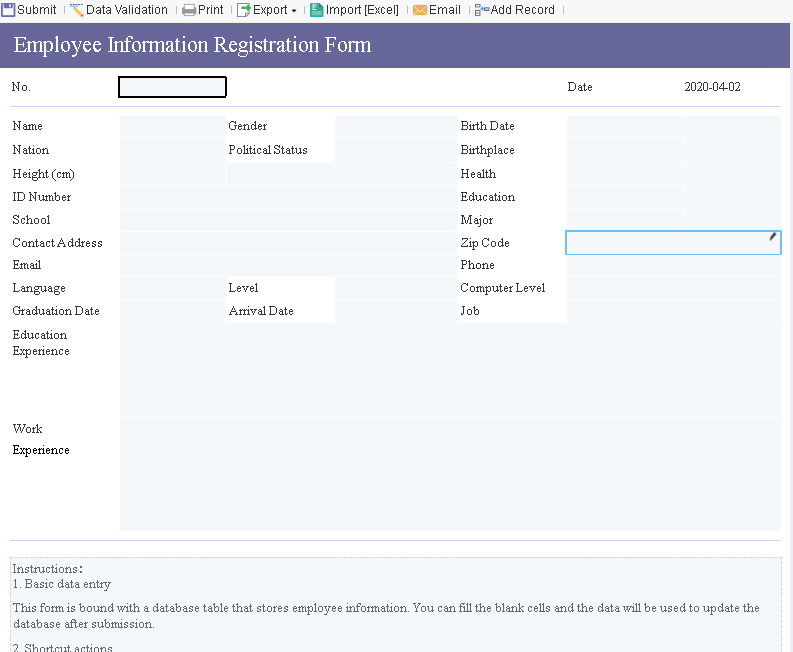Viewport: 793px width, 652px height.
Task: Click the Computer Level input cell
Action: point(674,288)
